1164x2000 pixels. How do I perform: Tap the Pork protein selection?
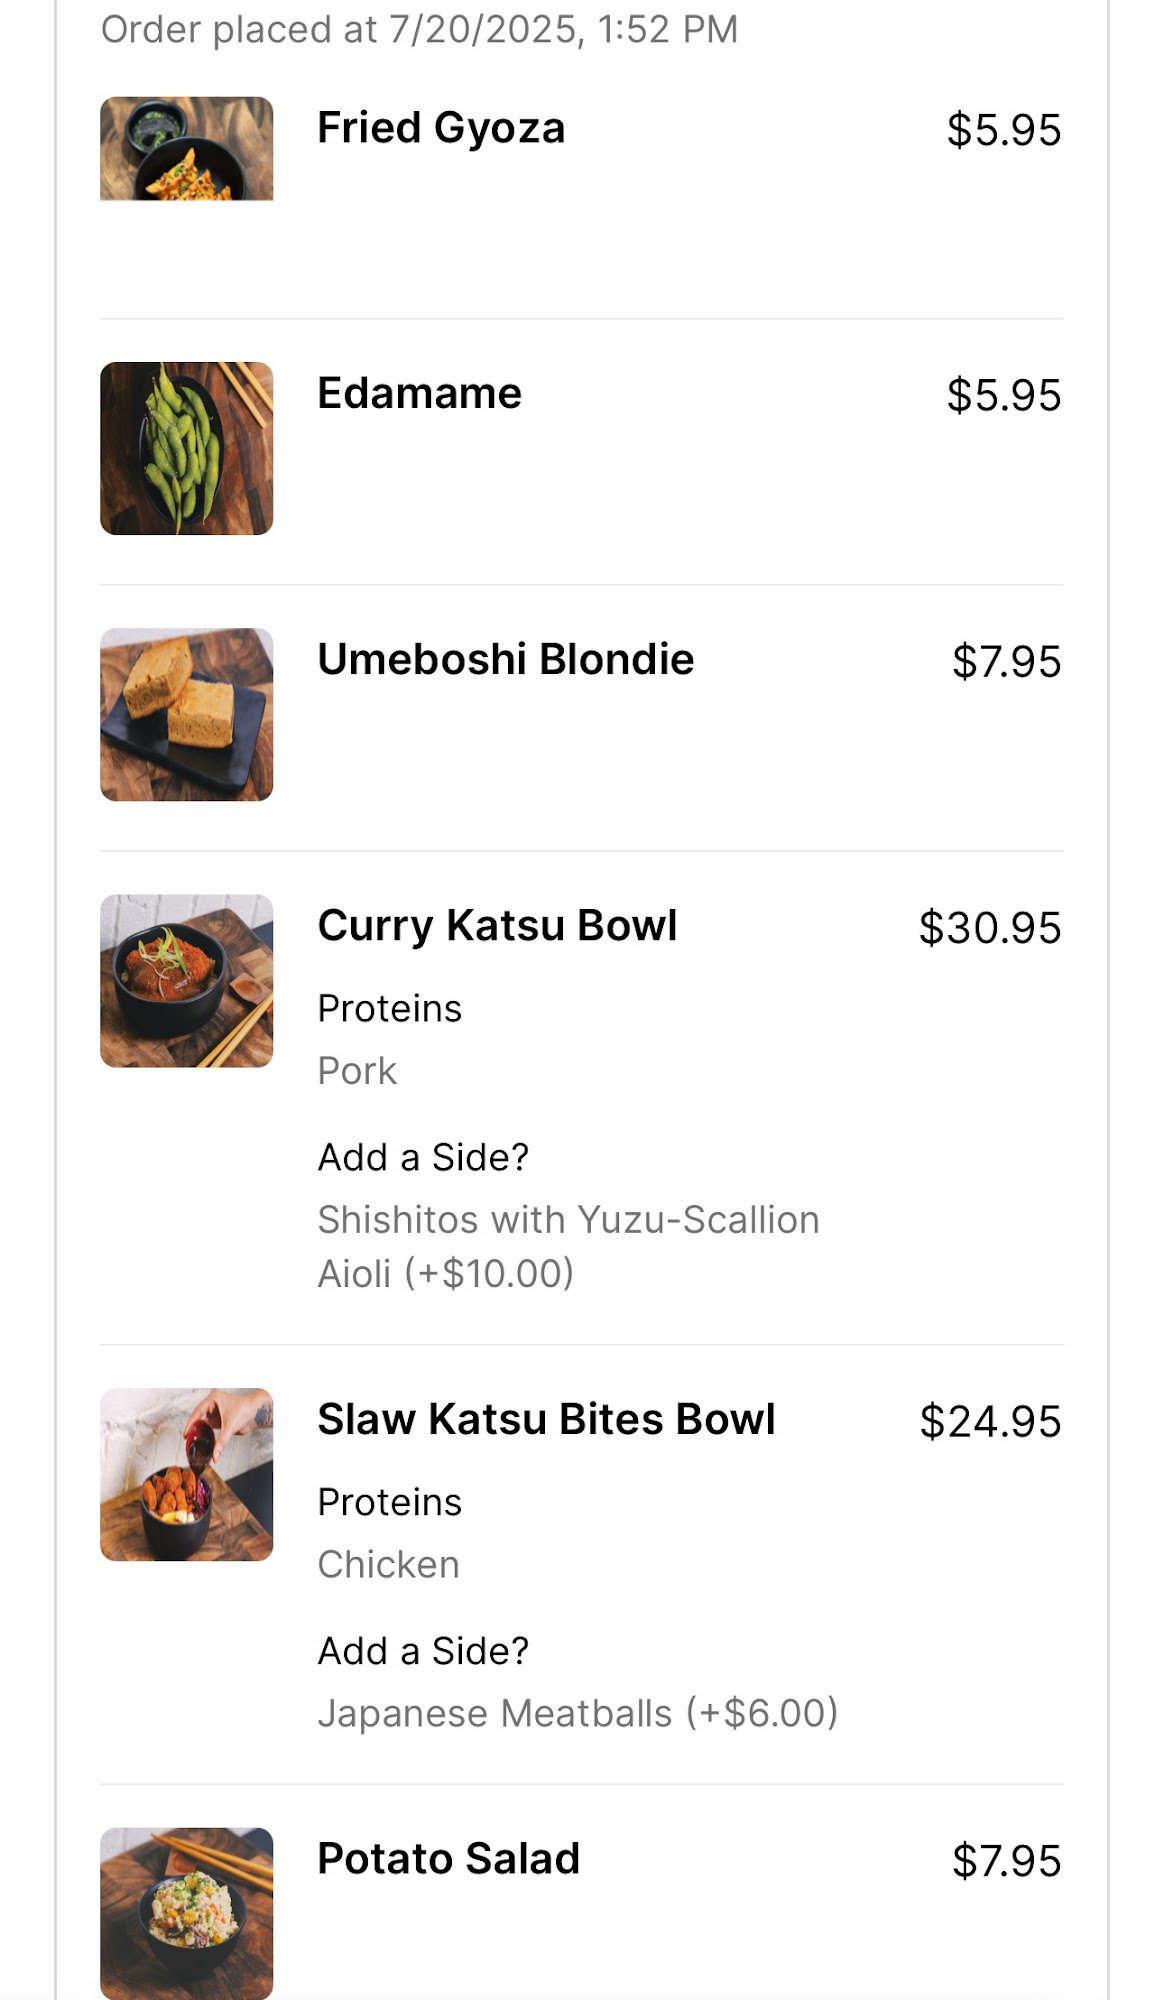click(357, 1071)
